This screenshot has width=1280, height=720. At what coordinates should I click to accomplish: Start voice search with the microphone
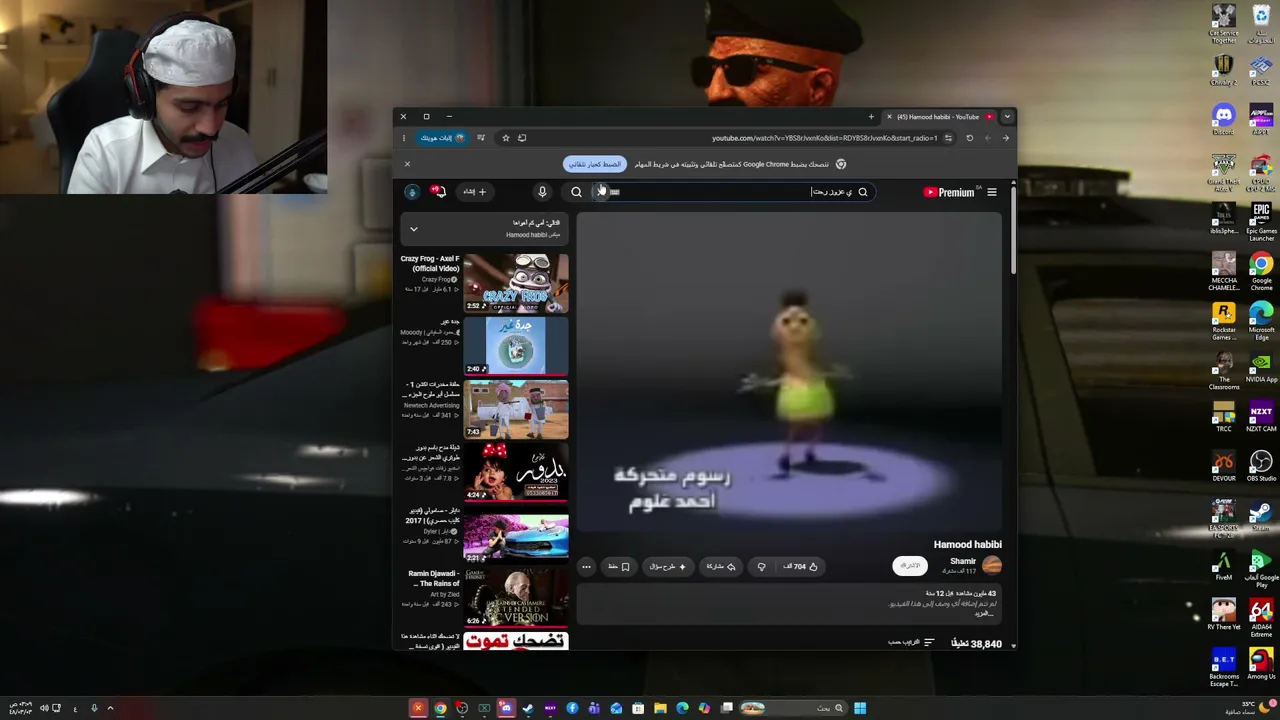(x=542, y=192)
